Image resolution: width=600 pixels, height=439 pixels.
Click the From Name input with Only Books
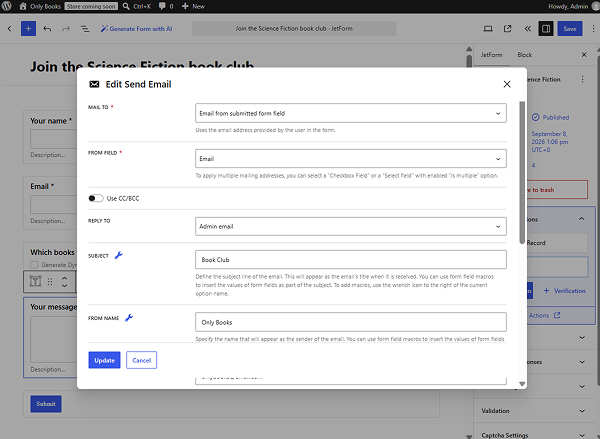pyautogui.click(x=351, y=322)
